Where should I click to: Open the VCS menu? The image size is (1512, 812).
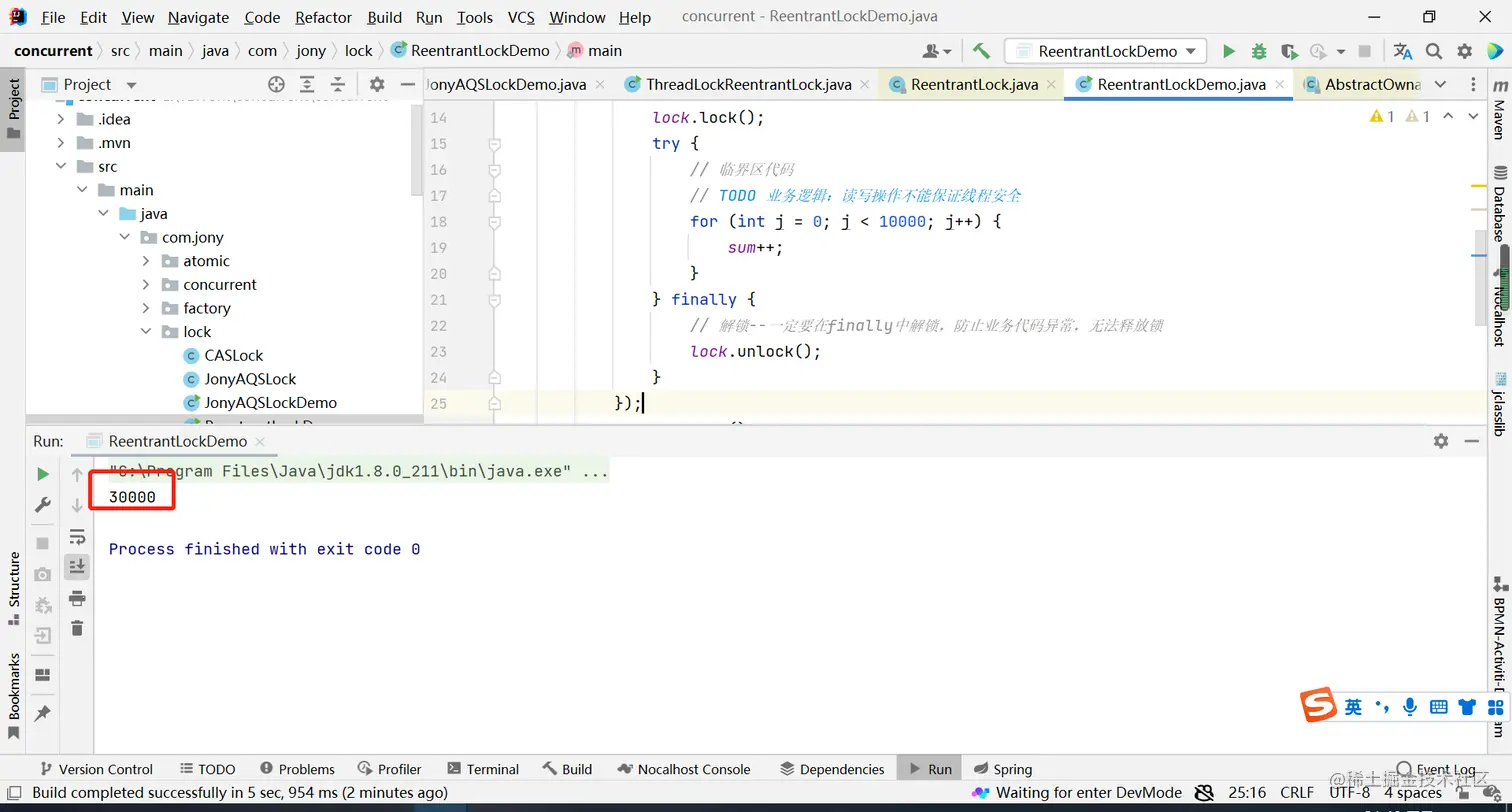[521, 17]
